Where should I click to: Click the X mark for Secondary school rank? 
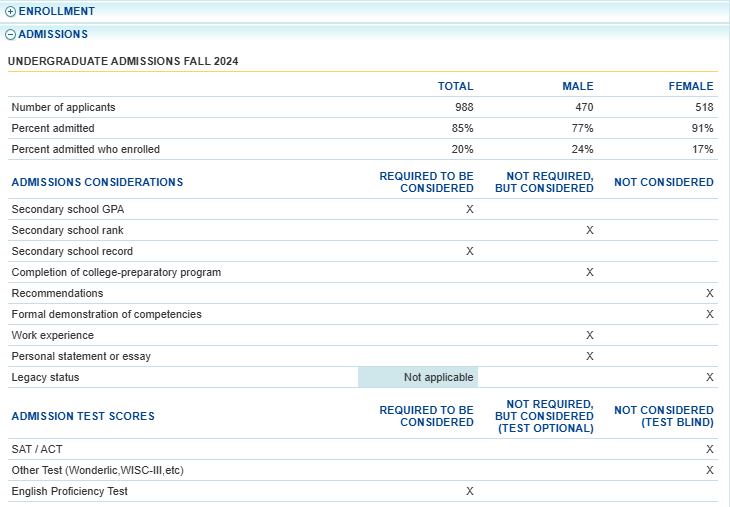tap(590, 230)
